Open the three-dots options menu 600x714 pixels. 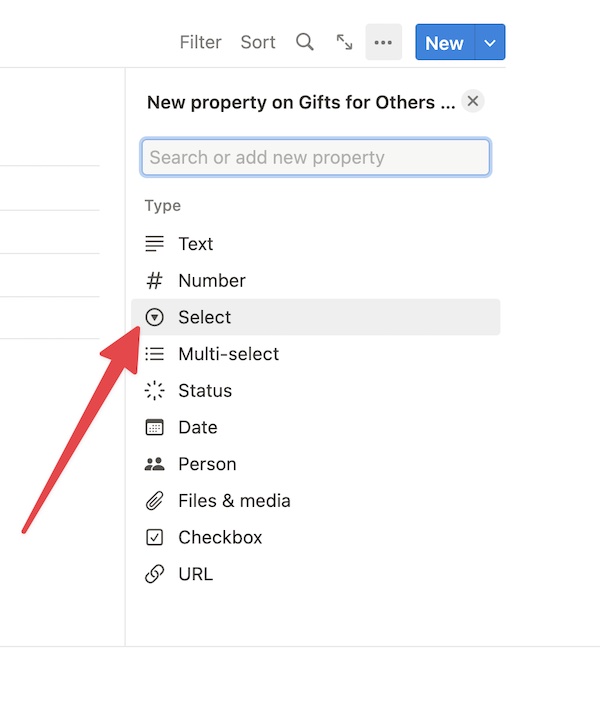coord(383,42)
